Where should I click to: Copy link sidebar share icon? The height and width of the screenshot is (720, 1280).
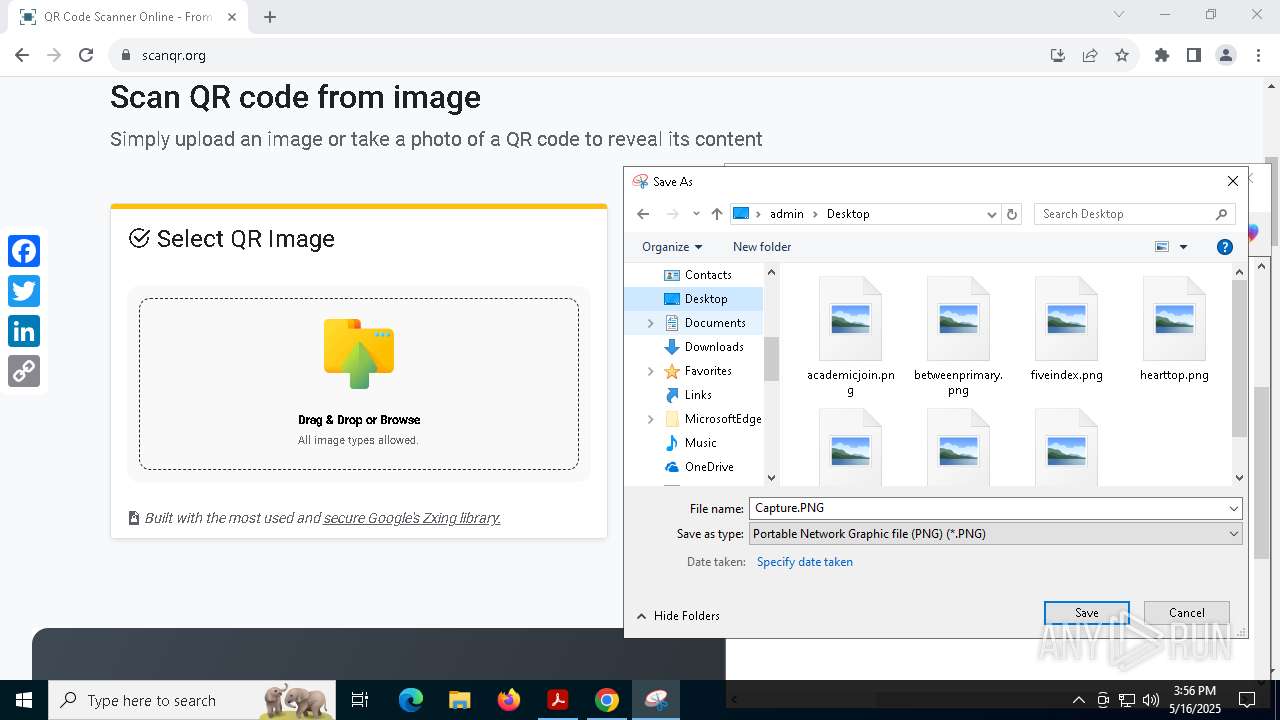coord(24,371)
